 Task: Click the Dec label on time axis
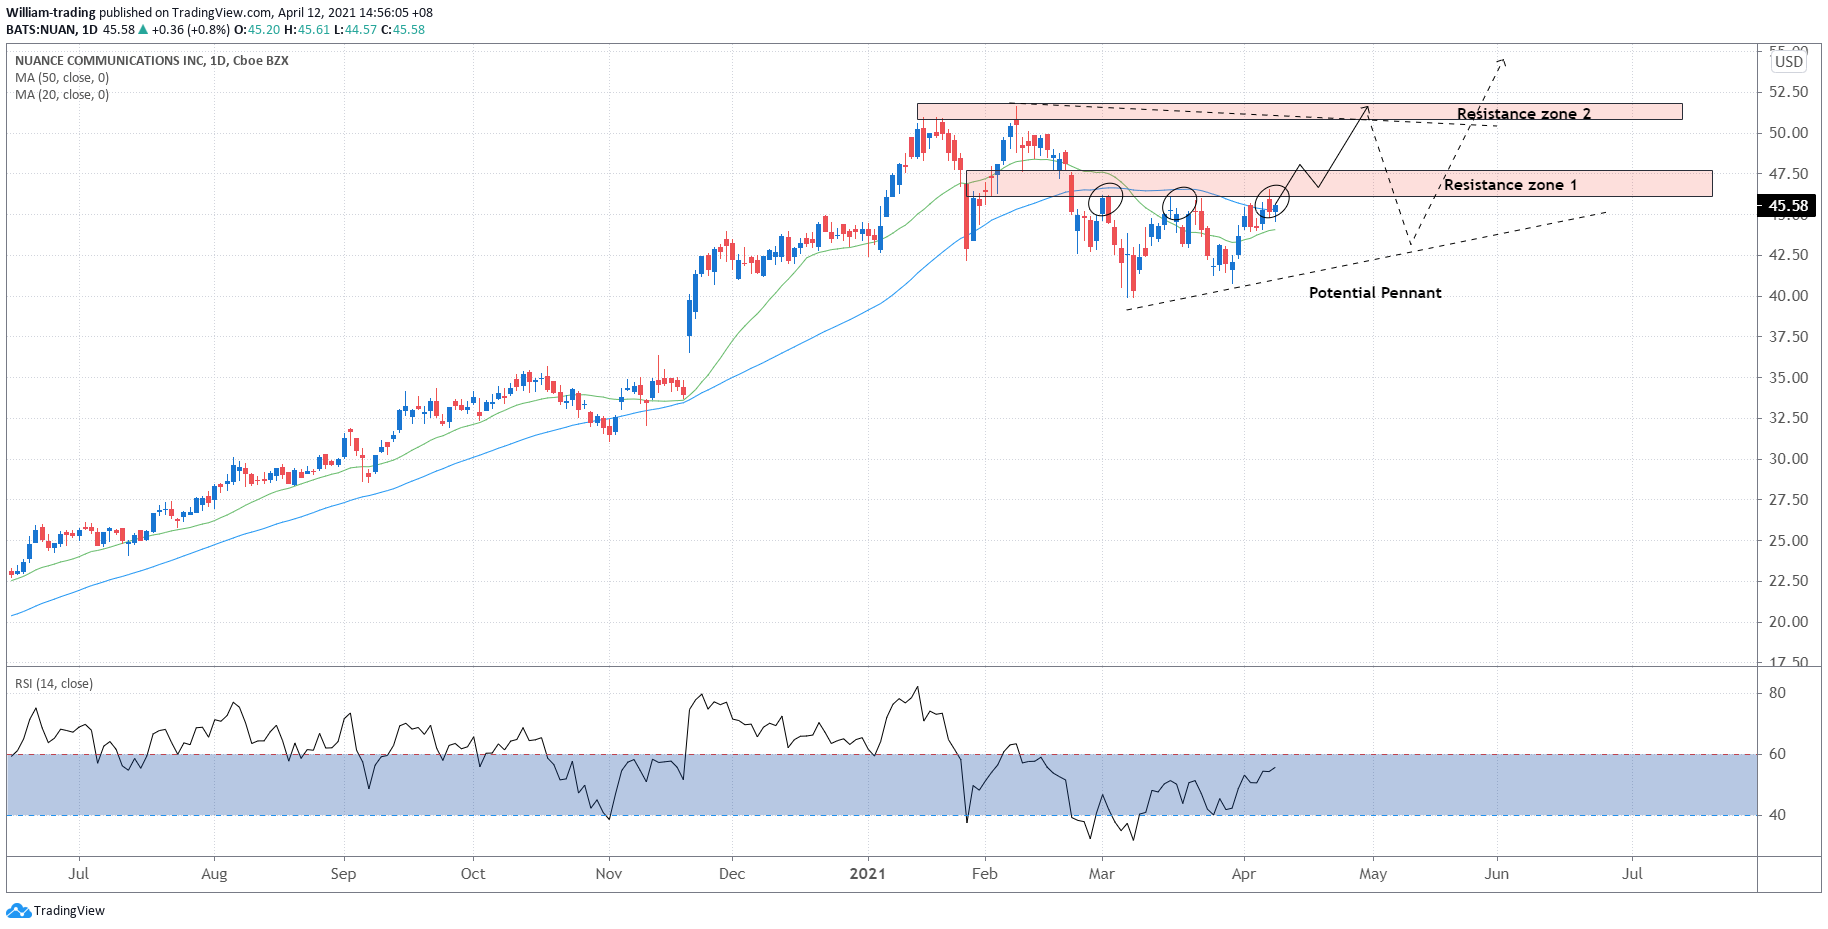[x=732, y=874]
